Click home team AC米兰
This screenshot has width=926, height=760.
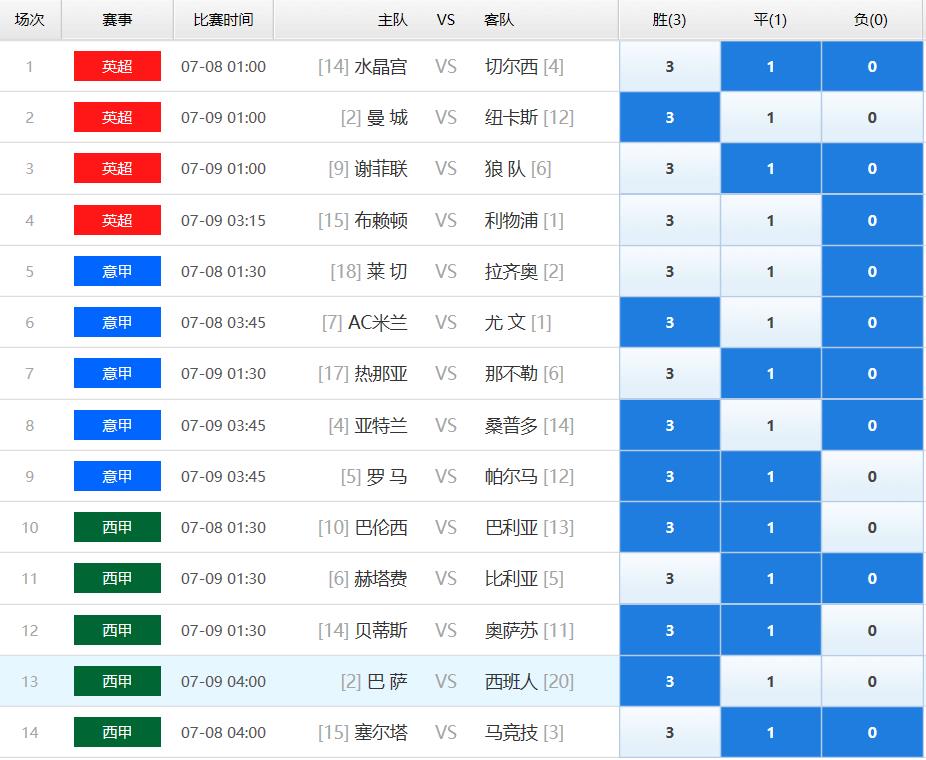pos(378,322)
